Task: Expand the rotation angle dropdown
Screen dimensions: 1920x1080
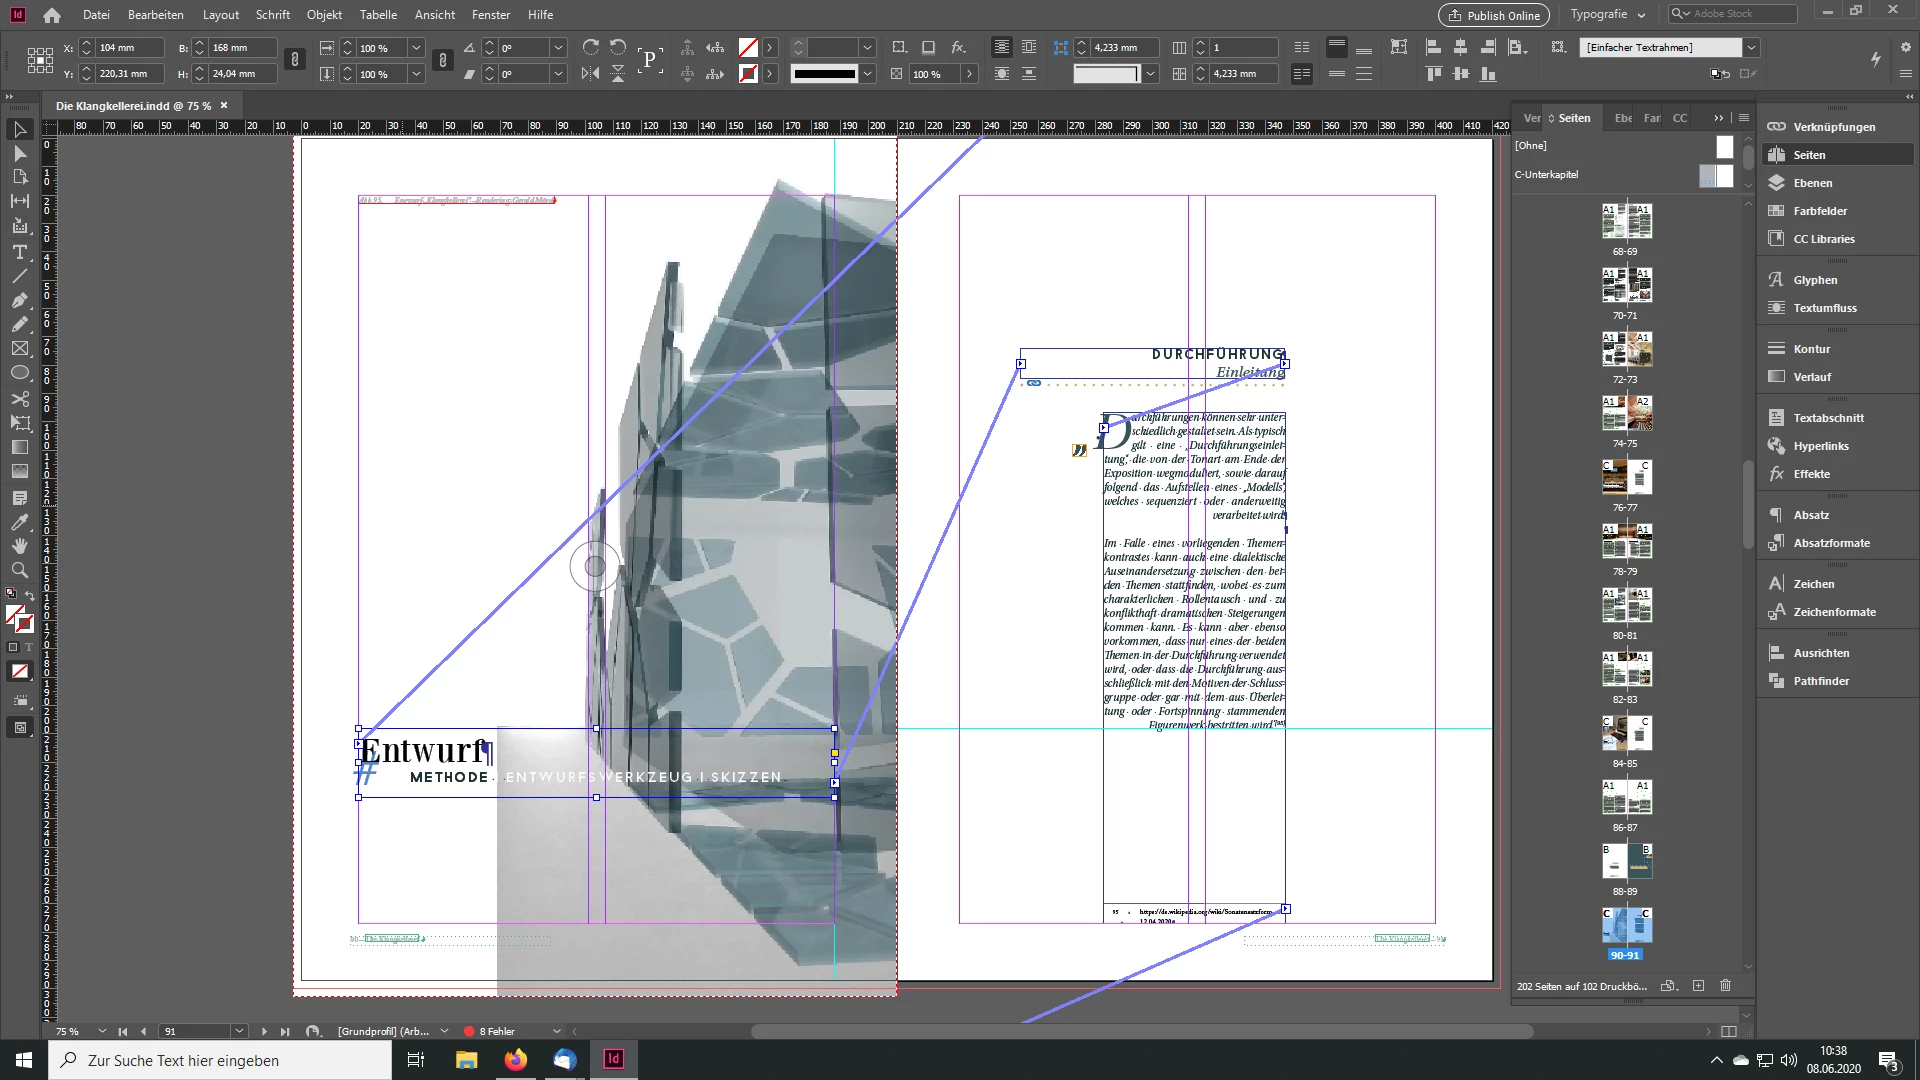Action: [x=559, y=47]
